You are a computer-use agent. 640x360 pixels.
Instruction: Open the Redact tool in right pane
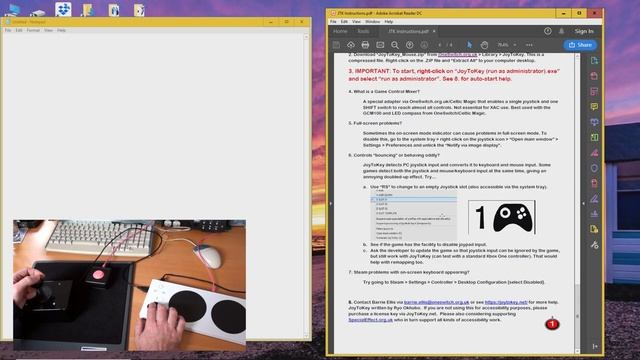[x=594, y=153]
